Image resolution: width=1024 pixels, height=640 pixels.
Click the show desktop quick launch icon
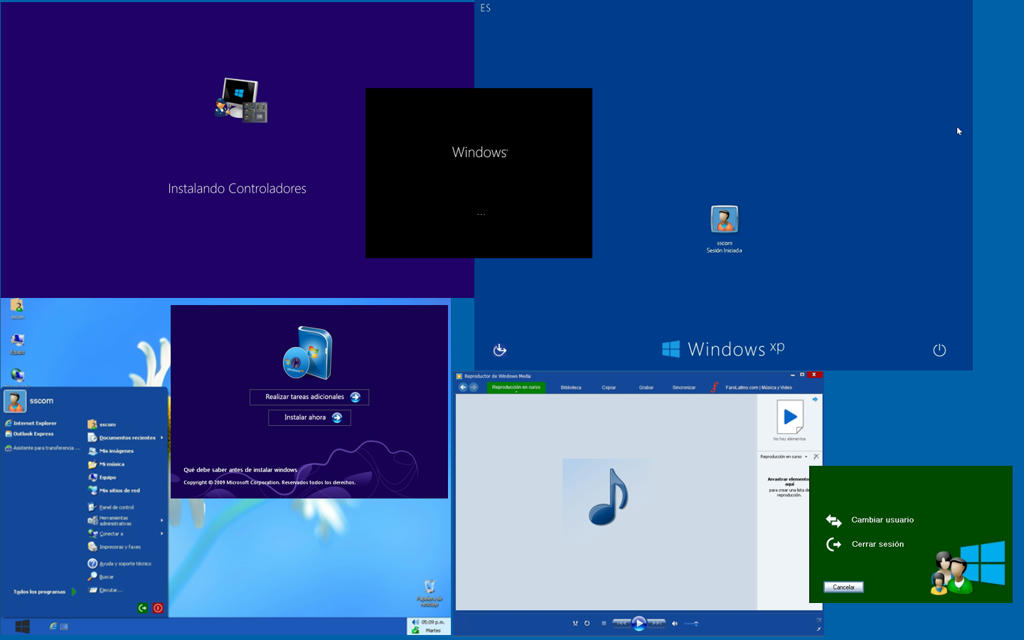tap(64, 626)
